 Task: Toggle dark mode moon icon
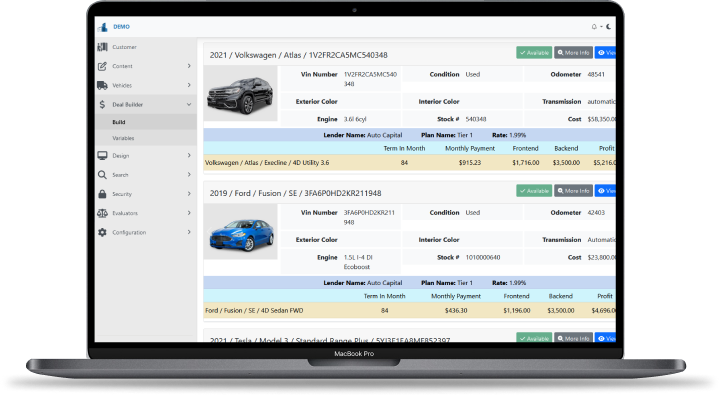(x=608, y=27)
